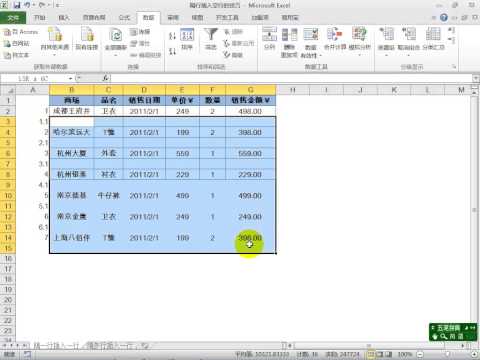Switch to the 公式 Formulas ribbon tab
Image resolution: width=480 pixels, height=360 pixels.
(124, 18)
